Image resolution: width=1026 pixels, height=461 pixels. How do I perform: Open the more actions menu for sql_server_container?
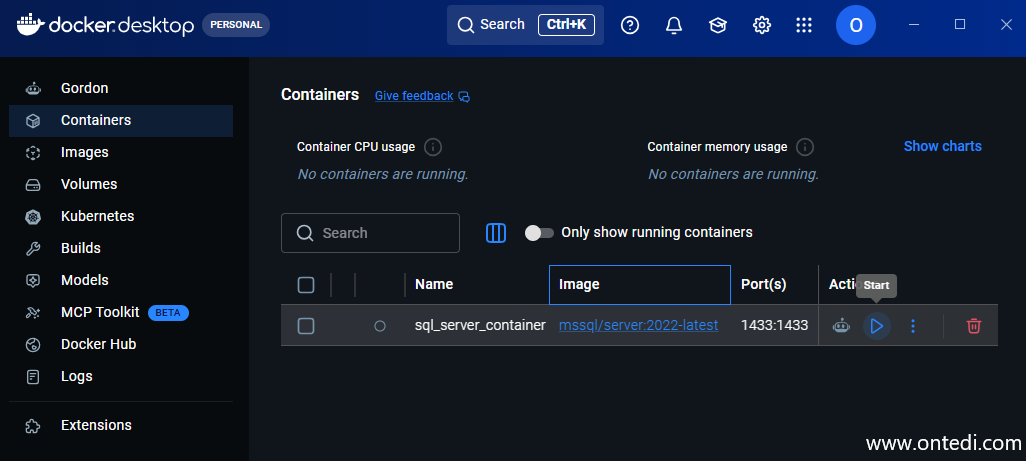pyautogui.click(x=913, y=326)
